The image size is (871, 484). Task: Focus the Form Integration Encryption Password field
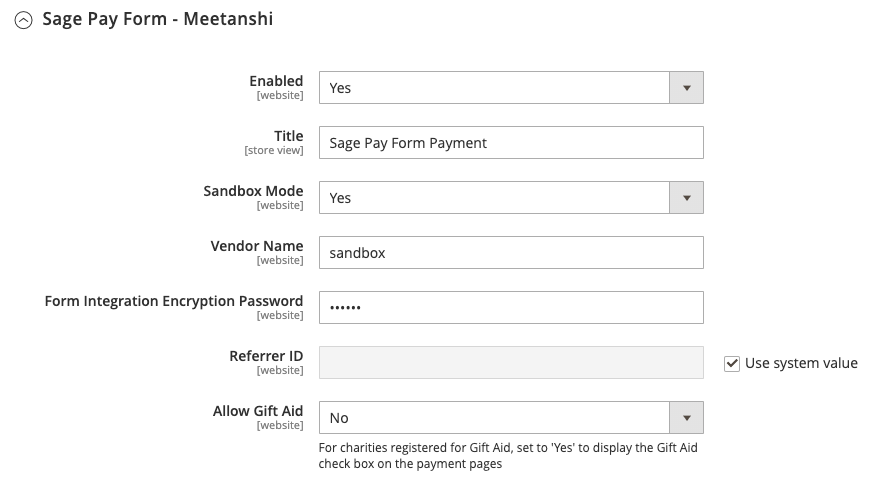point(511,308)
